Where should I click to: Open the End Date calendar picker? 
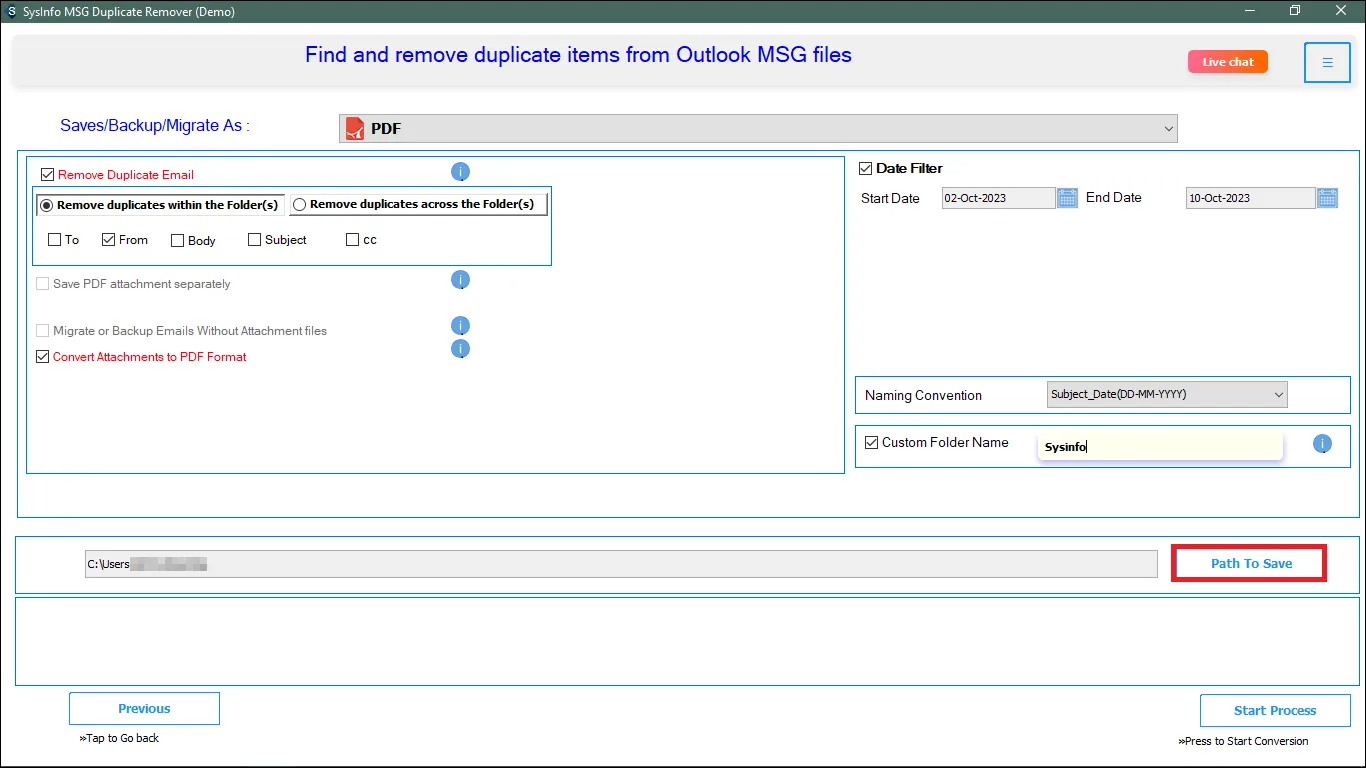[1327, 198]
